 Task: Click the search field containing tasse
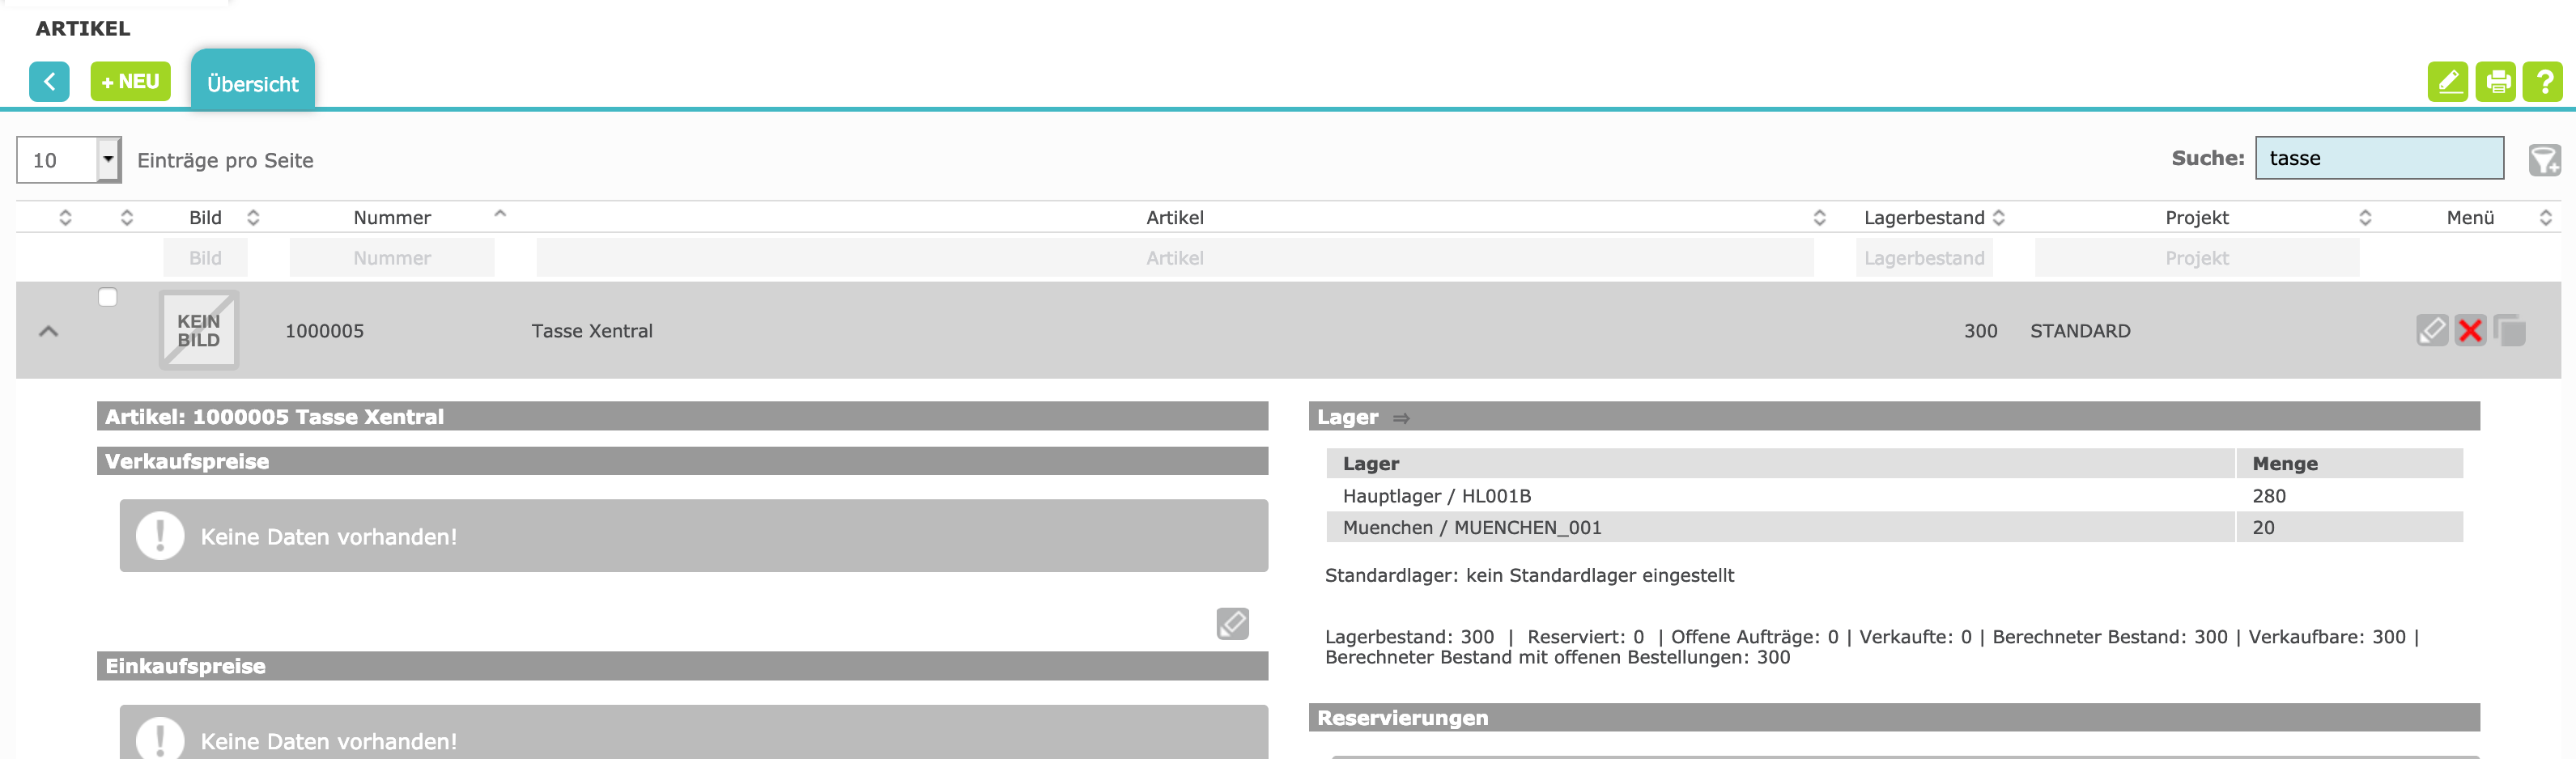(2378, 159)
